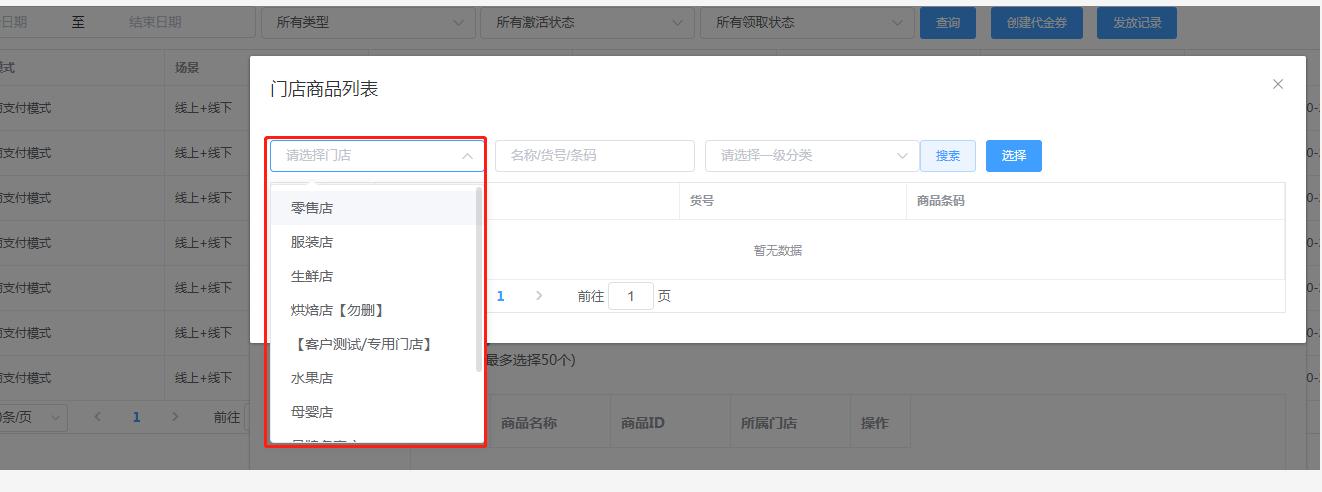Open the 请选择门店 store dropdown

point(377,156)
